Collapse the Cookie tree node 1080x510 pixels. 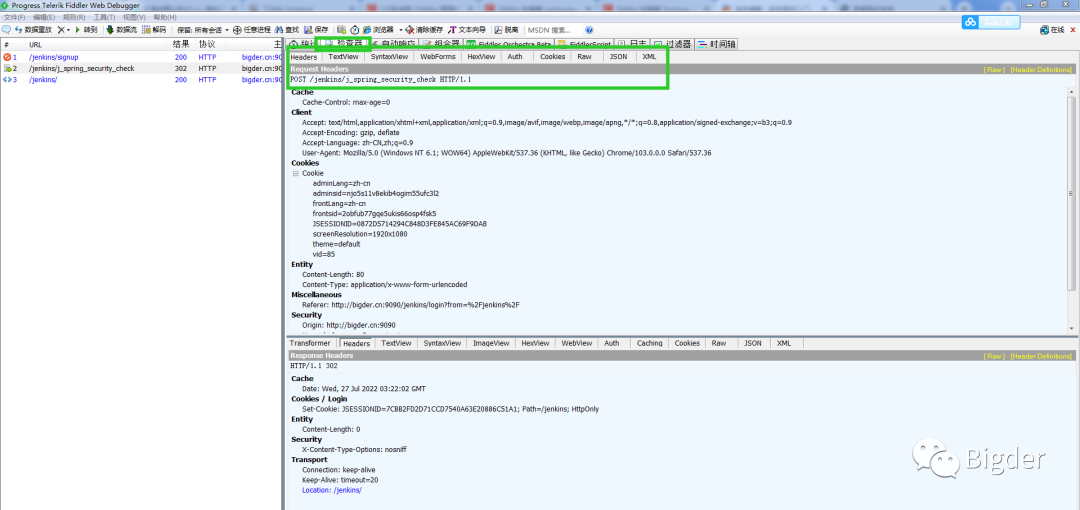point(295,174)
